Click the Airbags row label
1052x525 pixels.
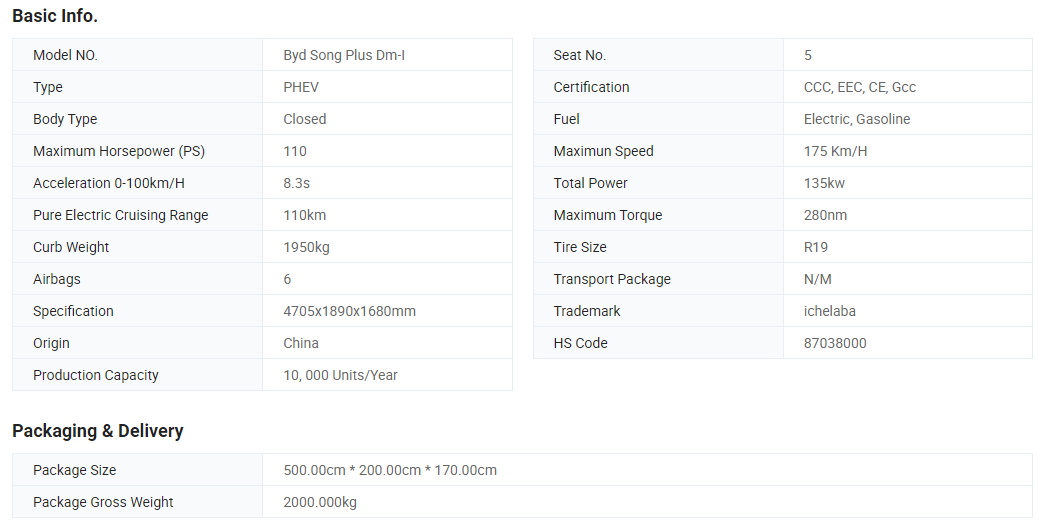click(x=57, y=279)
